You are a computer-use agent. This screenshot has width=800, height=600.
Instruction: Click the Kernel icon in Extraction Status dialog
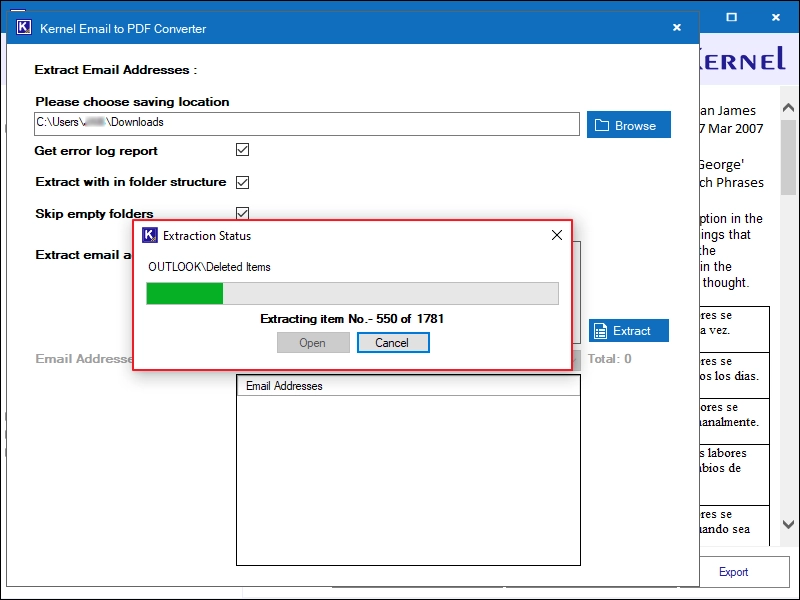point(149,235)
